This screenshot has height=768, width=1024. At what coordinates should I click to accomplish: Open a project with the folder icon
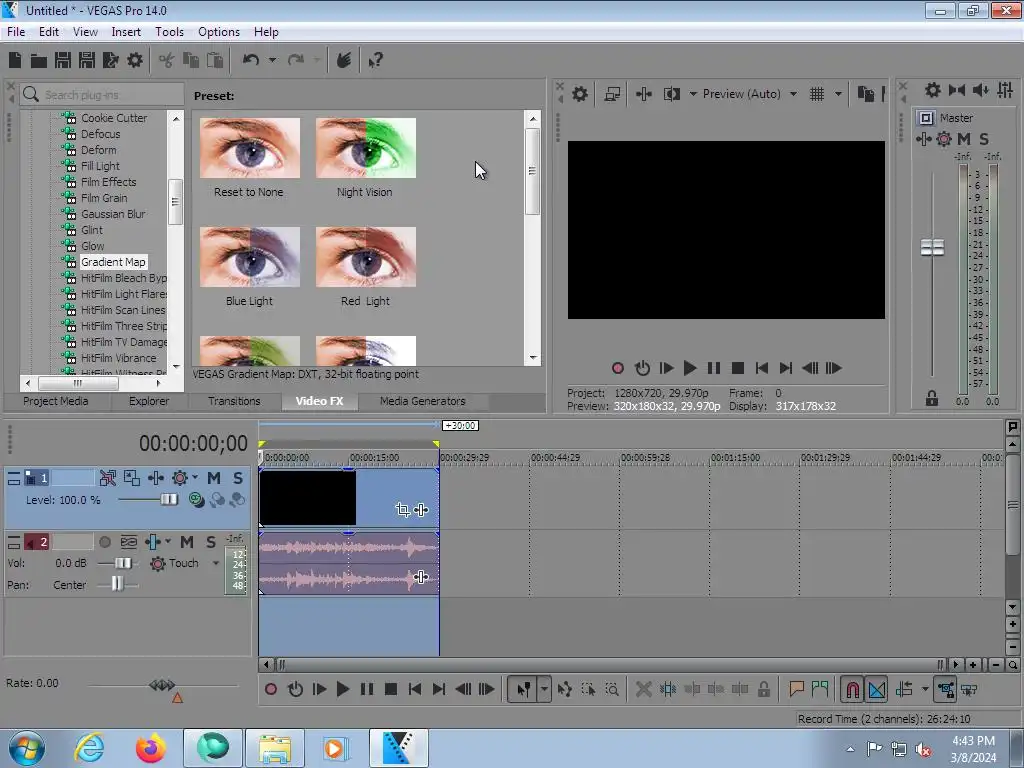tap(39, 61)
